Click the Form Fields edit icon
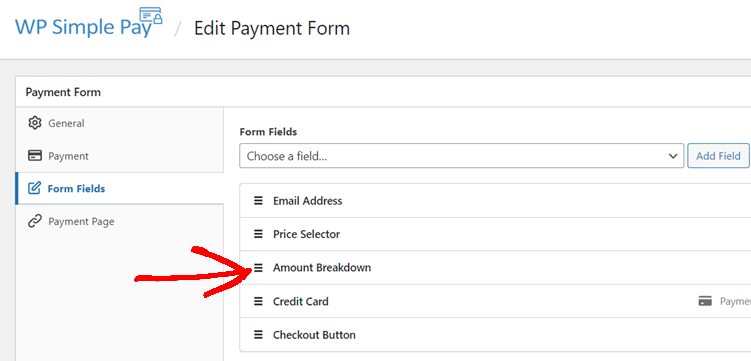The width and height of the screenshot is (751, 361). tap(34, 188)
